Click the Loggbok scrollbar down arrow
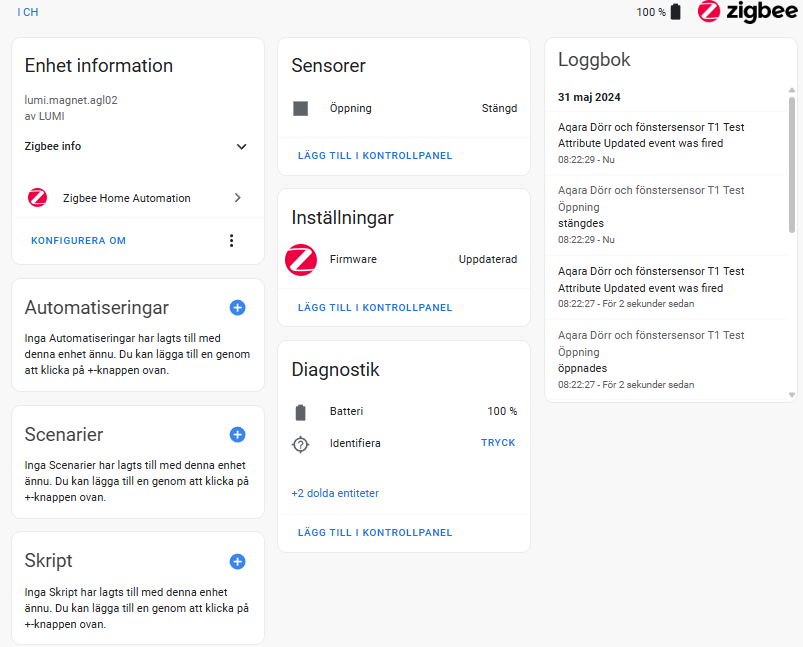 coord(792,395)
